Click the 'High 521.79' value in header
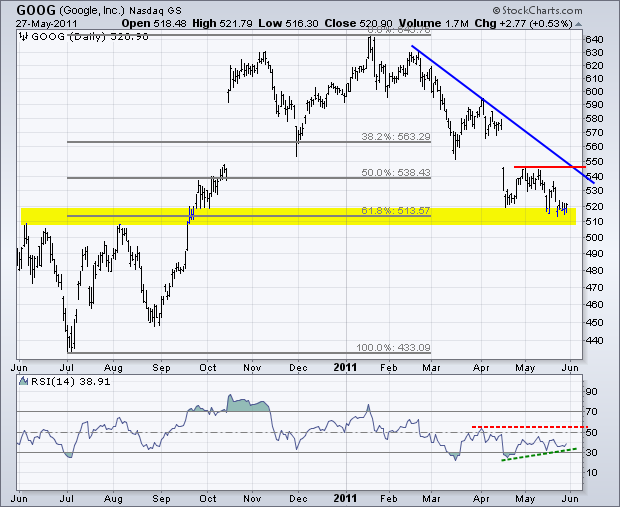The height and width of the screenshot is (507, 620). click(x=222, y=24)
